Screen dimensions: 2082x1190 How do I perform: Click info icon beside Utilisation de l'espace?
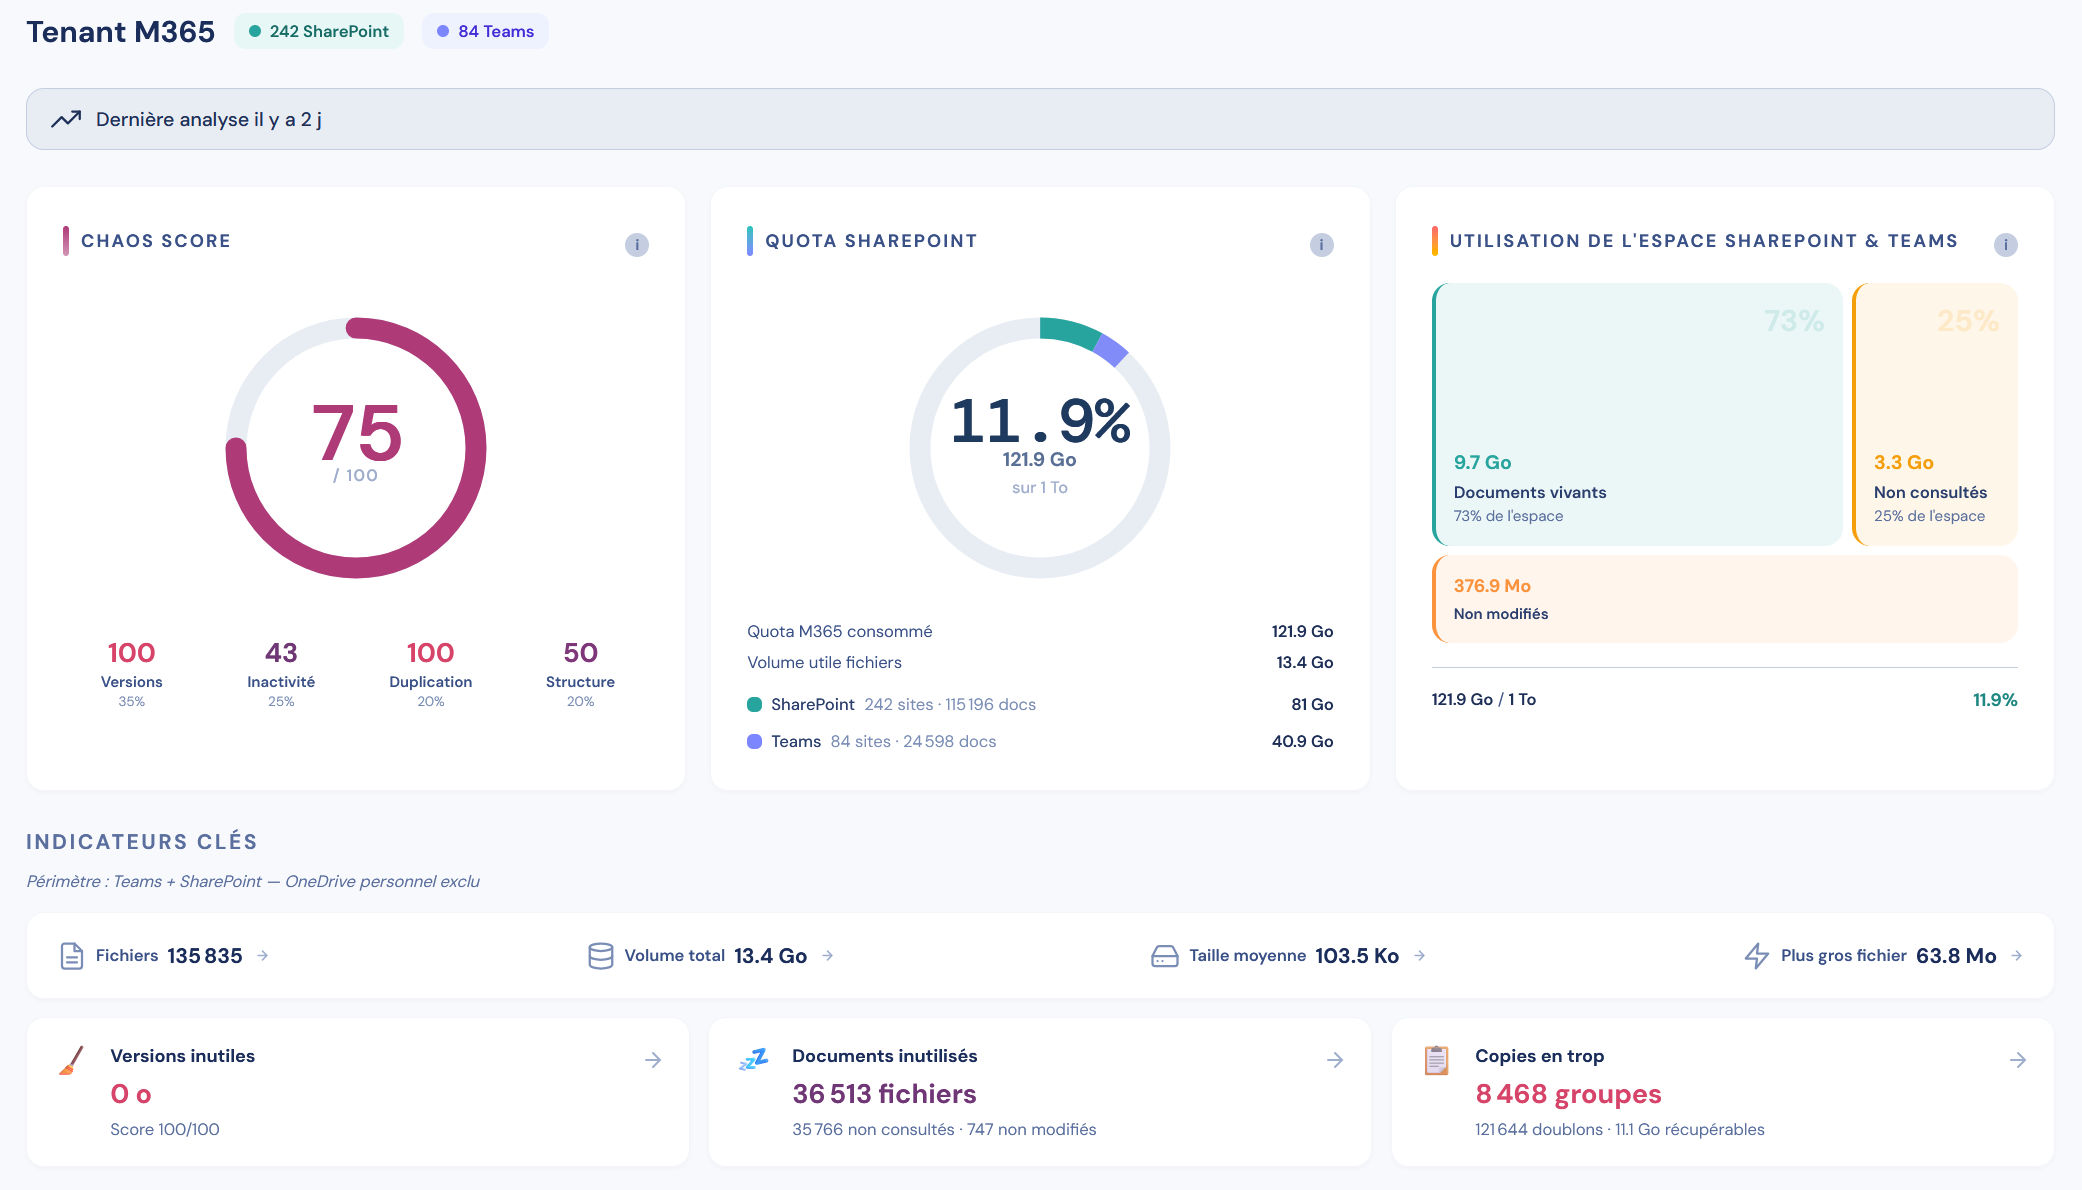[2005, 245]
